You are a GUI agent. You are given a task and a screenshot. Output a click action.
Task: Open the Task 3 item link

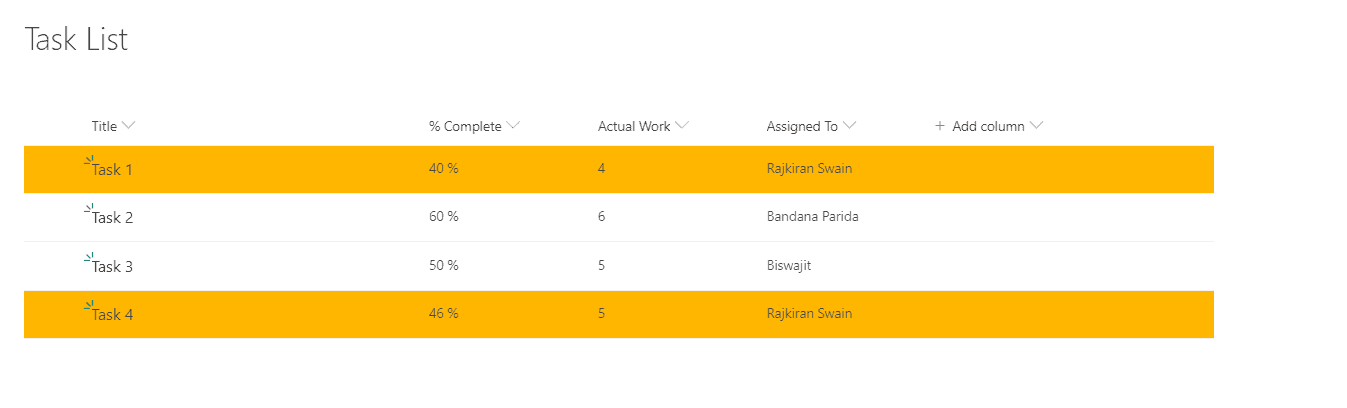(x=112, y=267)
